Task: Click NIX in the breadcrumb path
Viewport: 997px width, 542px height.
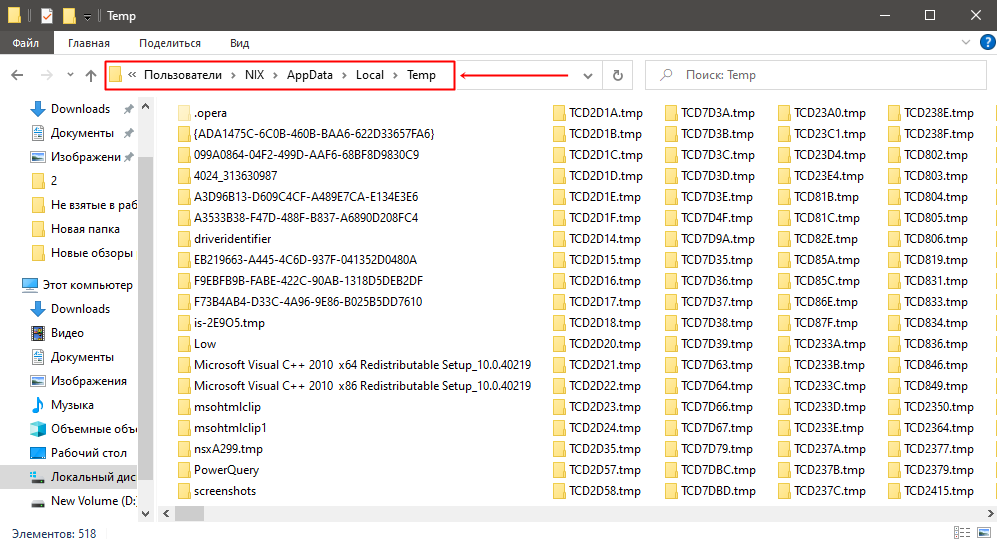Action: pos(254,75)
